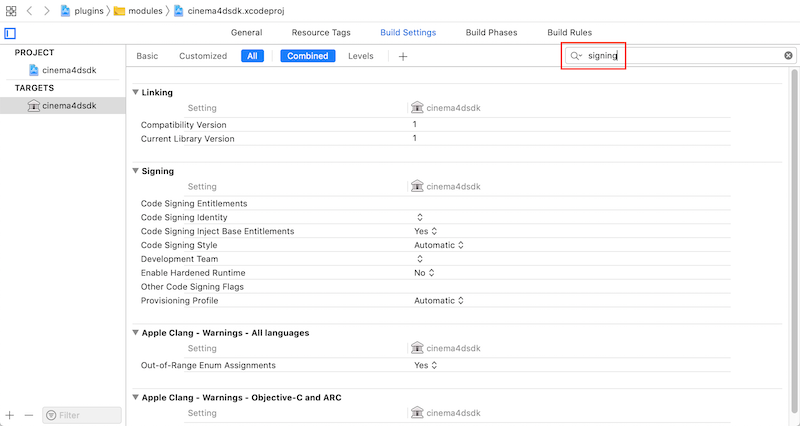800x426 pixels.
Task: Open the Resource Tags tab
Action: coord(321,33)
